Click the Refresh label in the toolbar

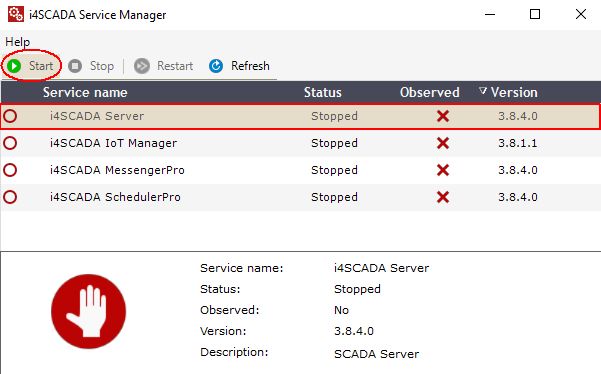click(250, 66)
